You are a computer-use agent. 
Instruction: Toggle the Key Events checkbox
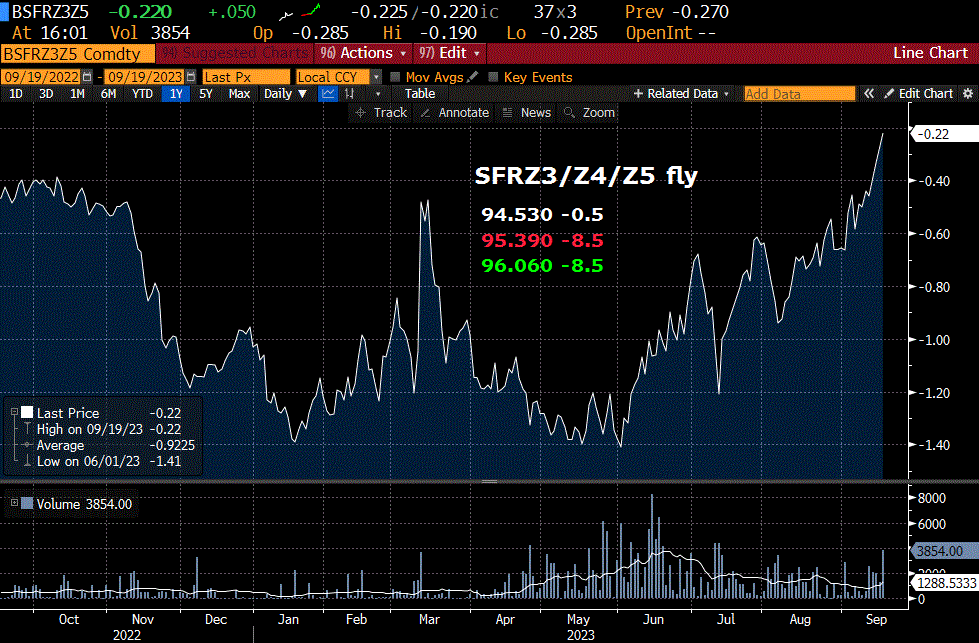pyautogui.click(x=493, y=77)
